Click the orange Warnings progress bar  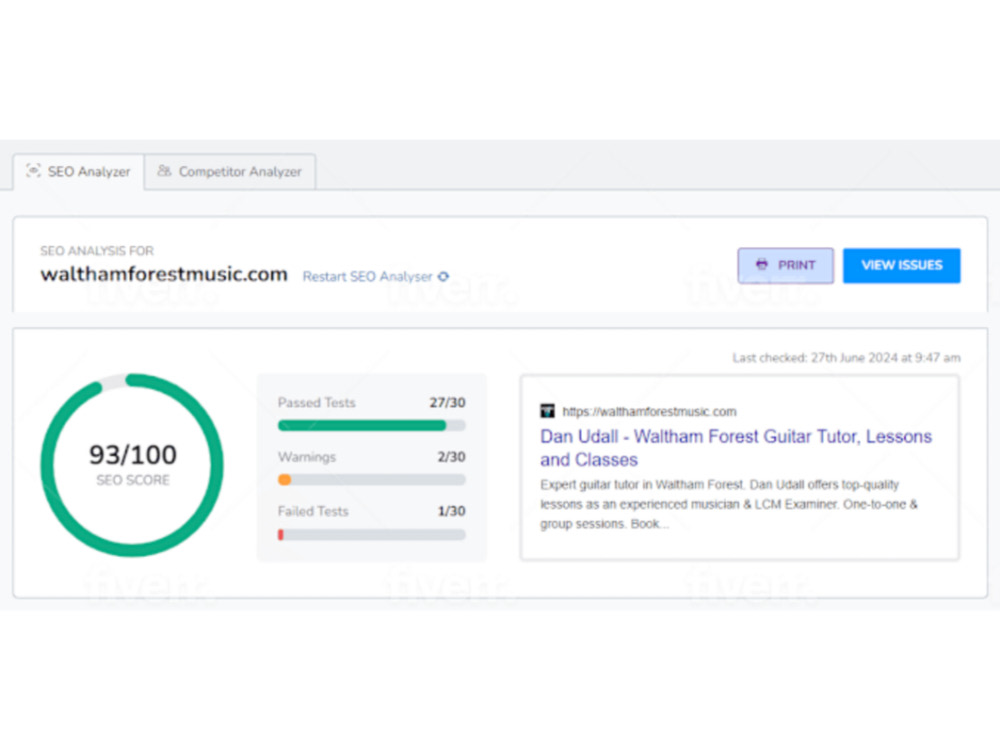[x=372, y=480]
